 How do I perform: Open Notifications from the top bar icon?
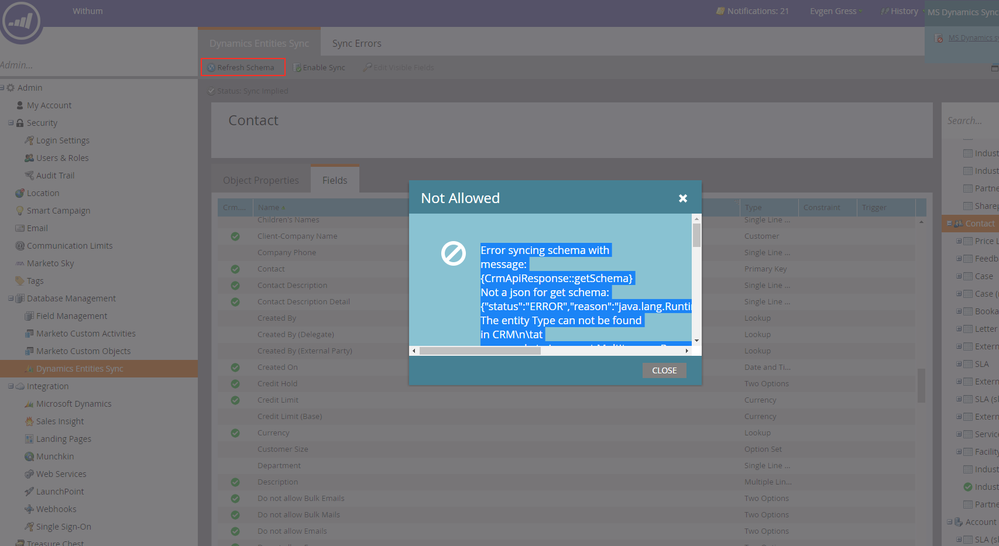(x=720, y=11)
